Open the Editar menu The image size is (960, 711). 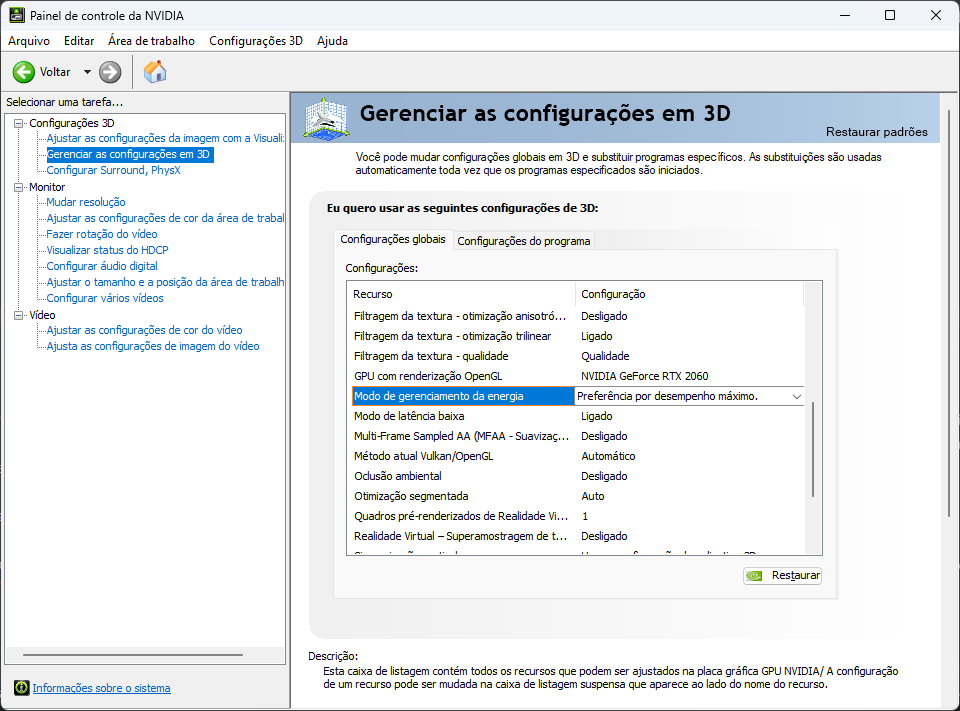coord(79,41)
